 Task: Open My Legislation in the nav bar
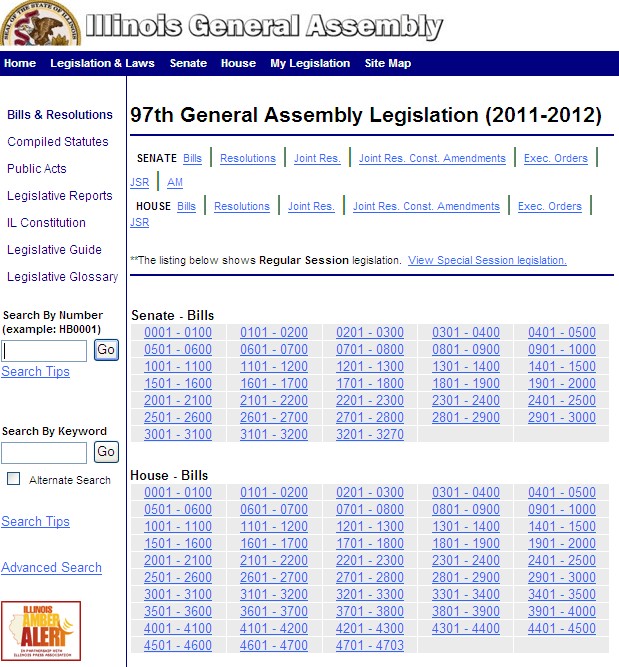point(310,63)
